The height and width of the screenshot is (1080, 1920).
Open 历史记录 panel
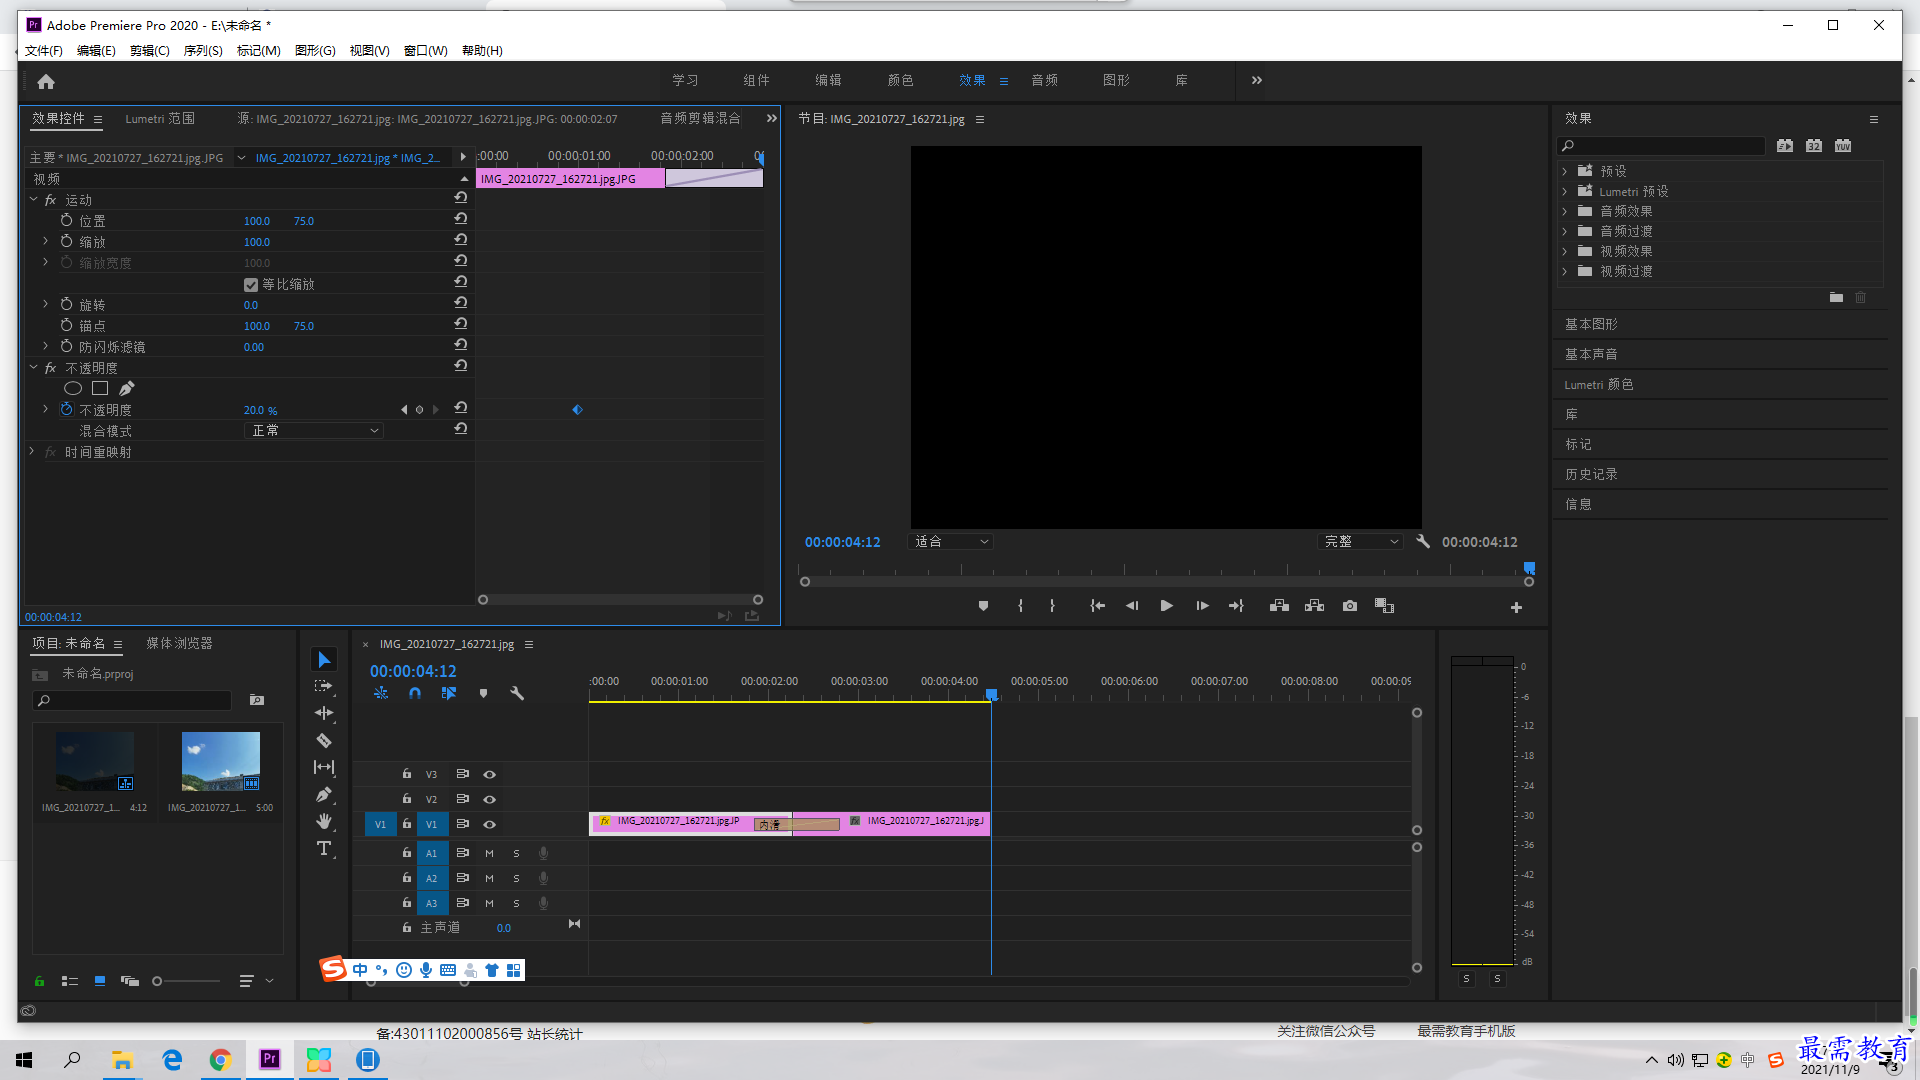(1591, 474)
